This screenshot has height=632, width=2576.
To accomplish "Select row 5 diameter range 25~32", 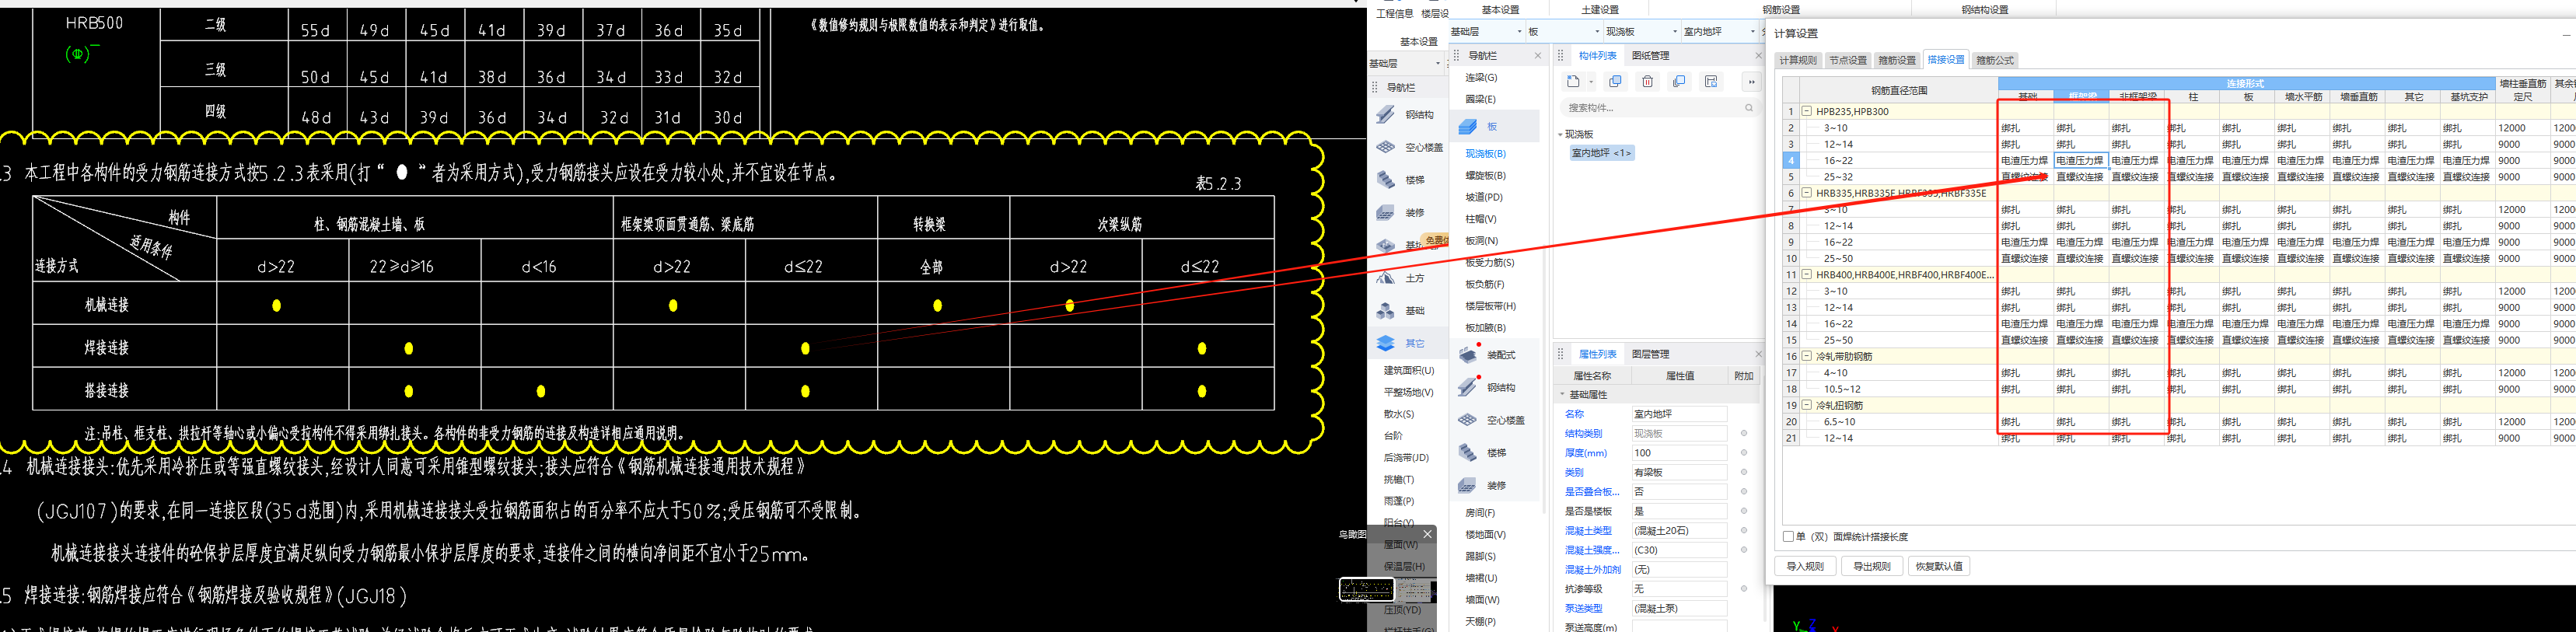I will click(x=1897, y=177).
